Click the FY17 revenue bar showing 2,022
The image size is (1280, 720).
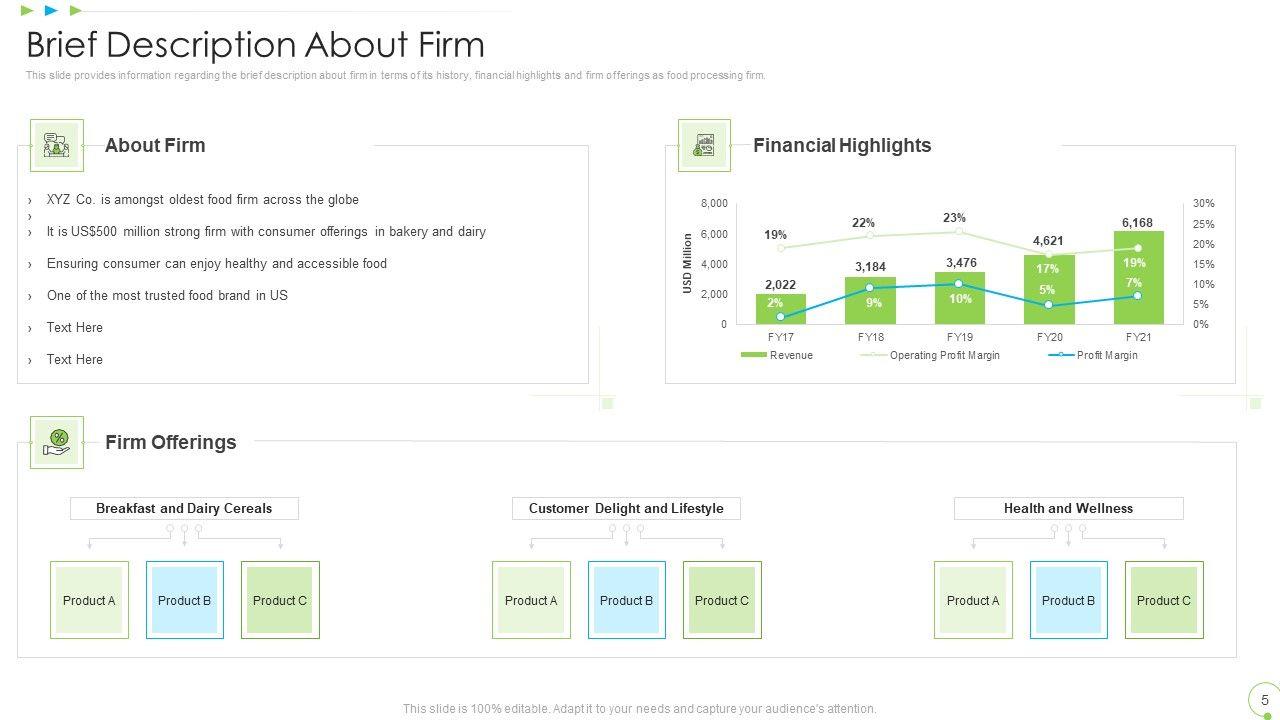pyautogui.click(x=780, y=309)
